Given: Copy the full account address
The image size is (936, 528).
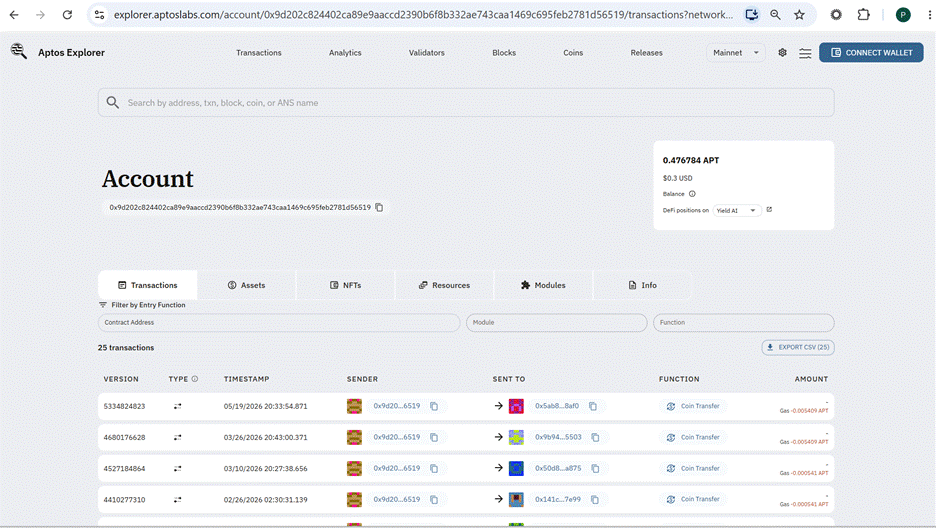Looking at the screenshot, I should click(379, 207).
